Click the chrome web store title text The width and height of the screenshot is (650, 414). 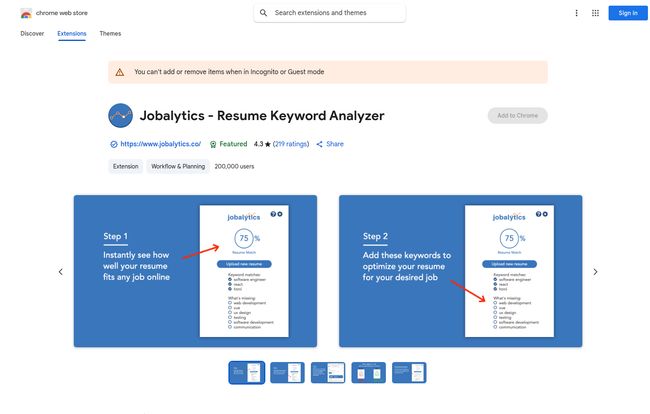[62, 13]
